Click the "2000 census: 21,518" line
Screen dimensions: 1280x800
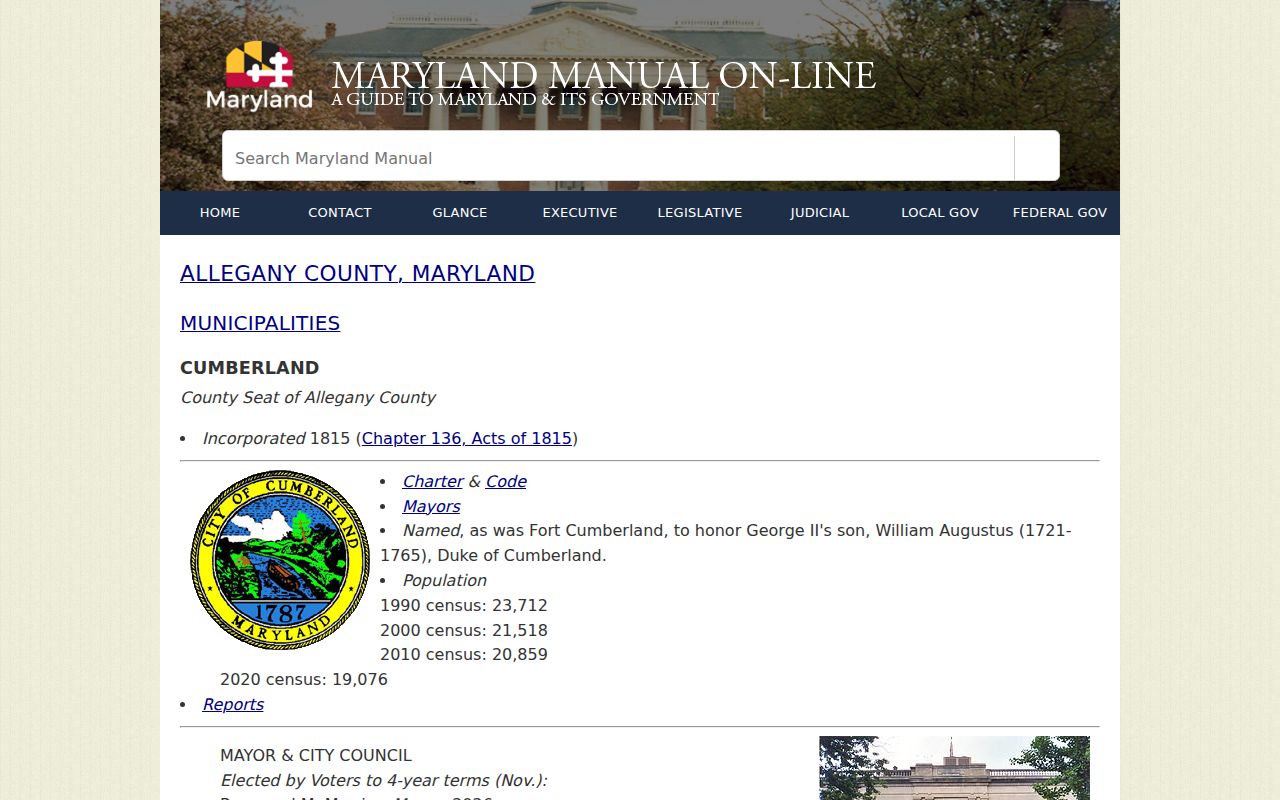(x=464, y=630)
